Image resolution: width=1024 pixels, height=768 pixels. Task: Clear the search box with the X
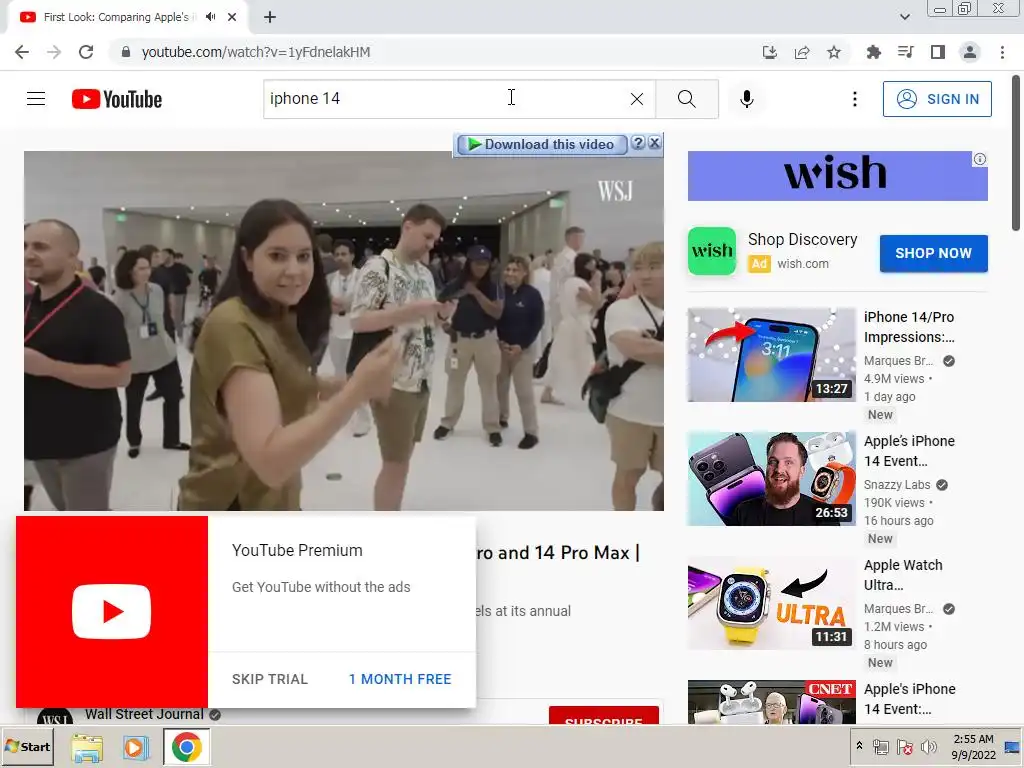click(x=637, y=99)
